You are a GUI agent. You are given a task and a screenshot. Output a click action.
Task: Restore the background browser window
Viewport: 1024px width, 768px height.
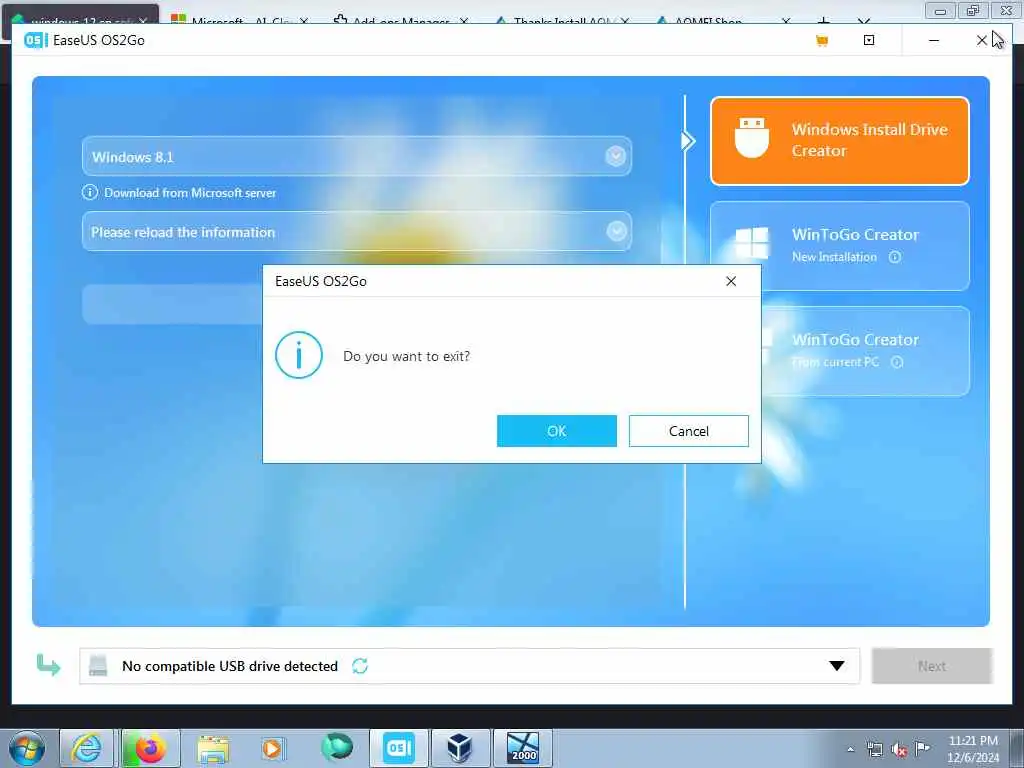(973, 10)
